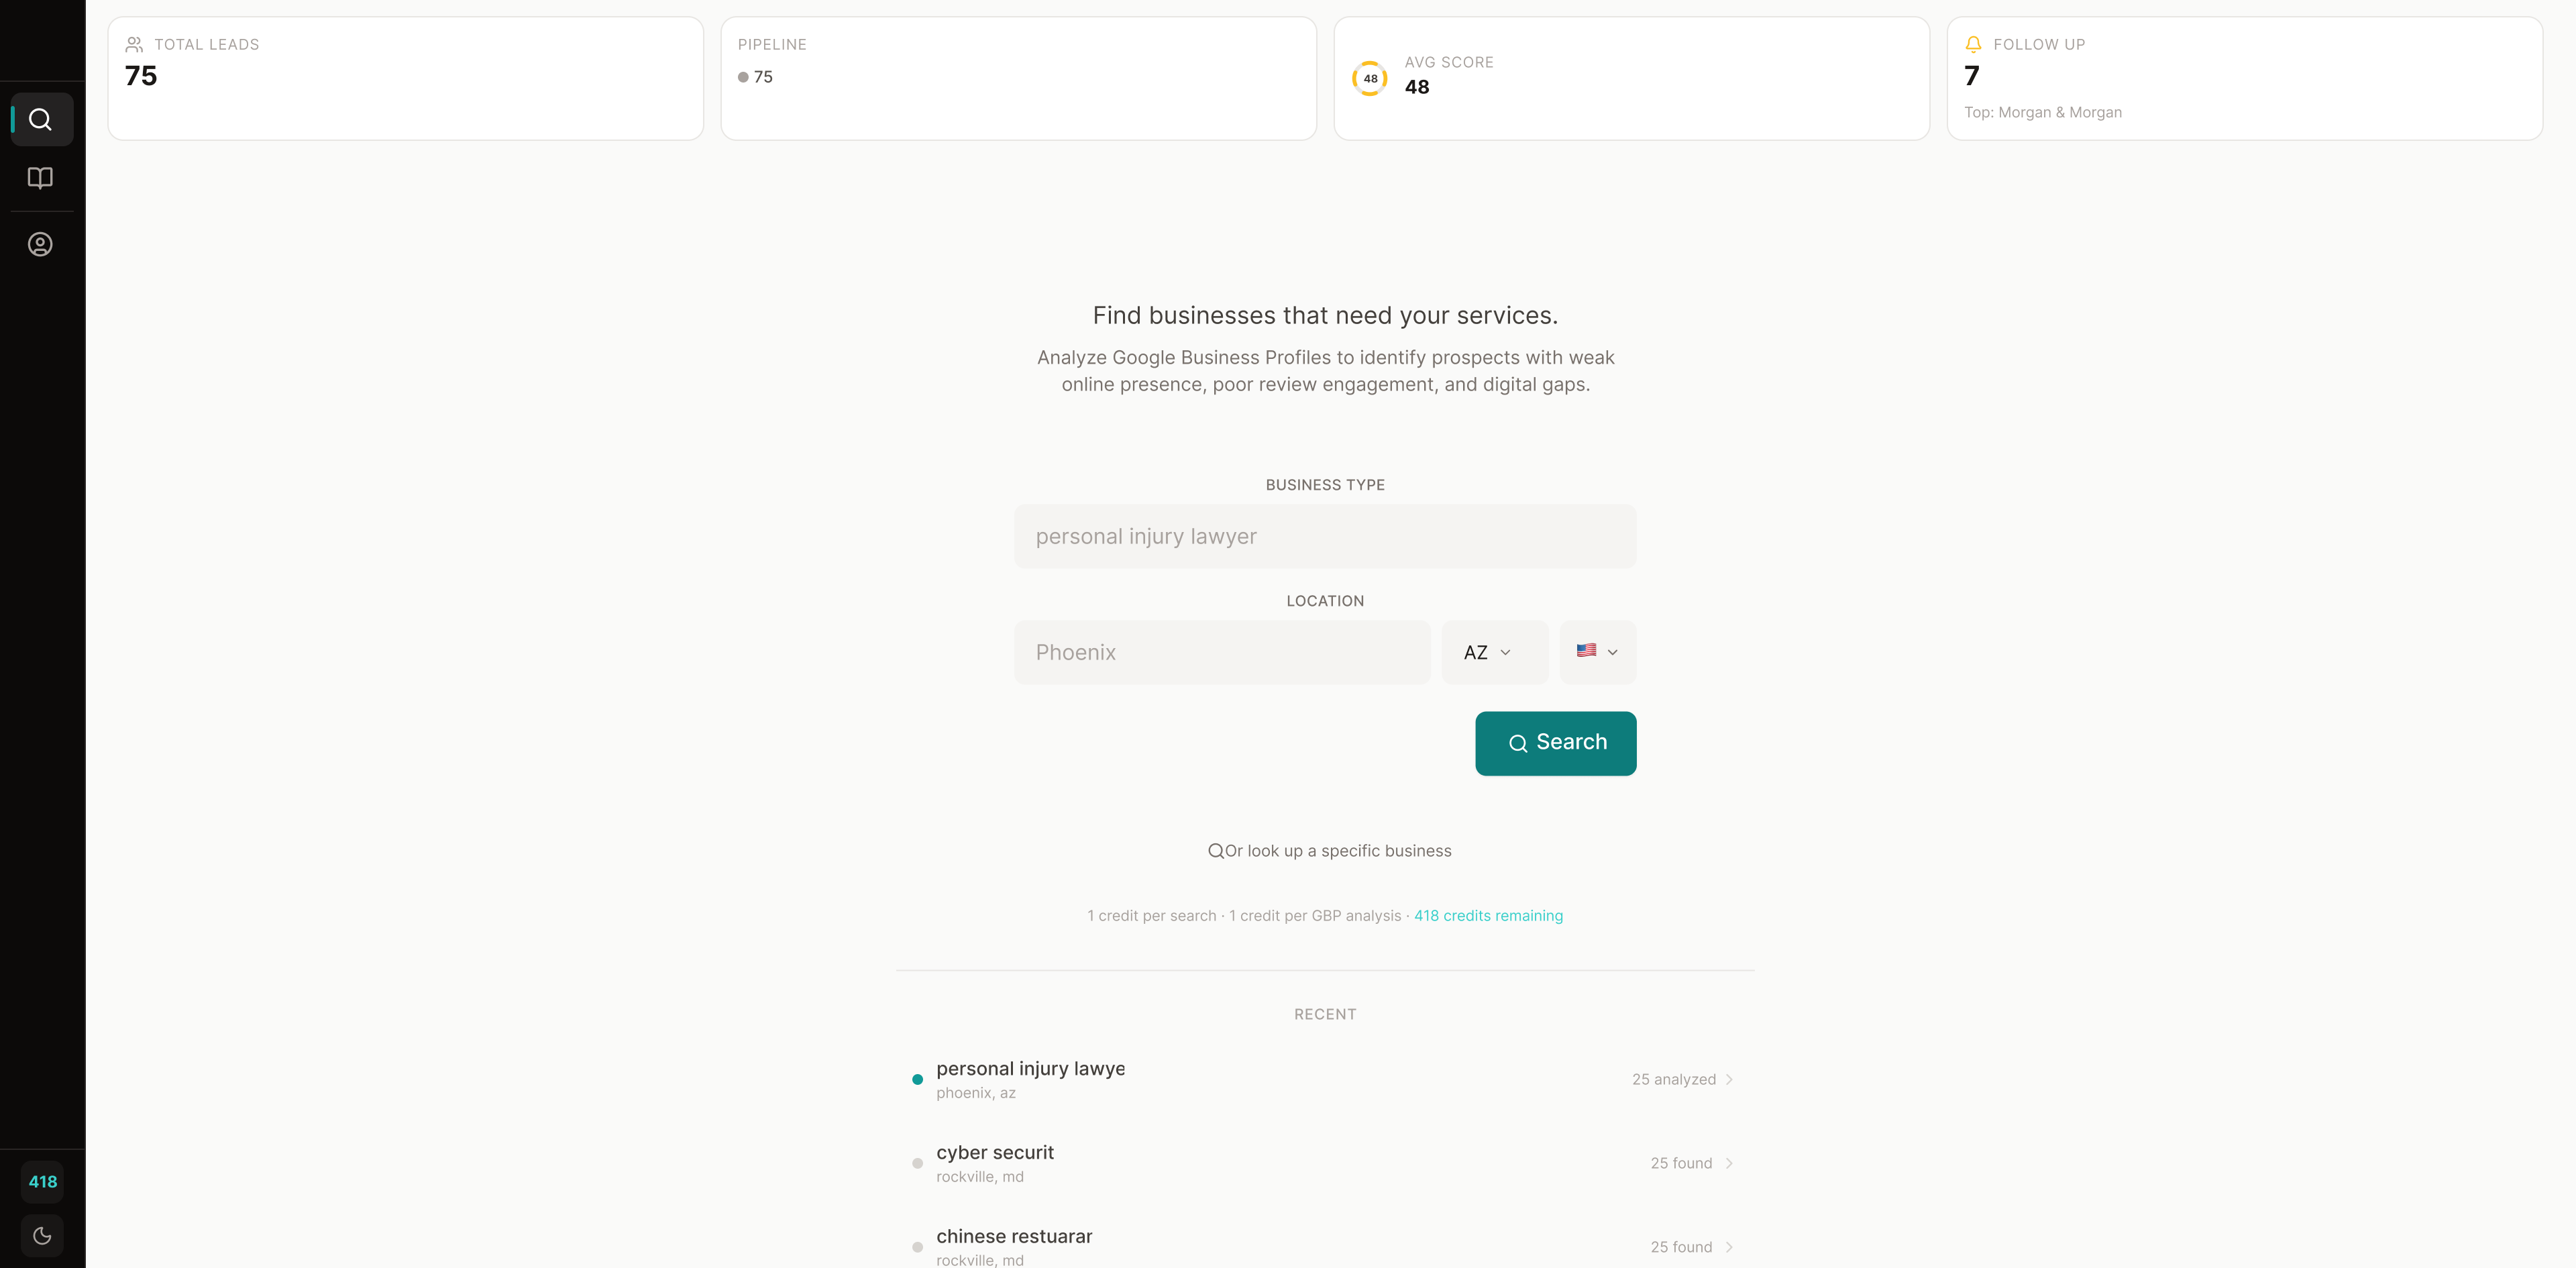Open the Recent section heading
The width and height of the screenshot is (2576, 1268).
coord(1325,1013)
